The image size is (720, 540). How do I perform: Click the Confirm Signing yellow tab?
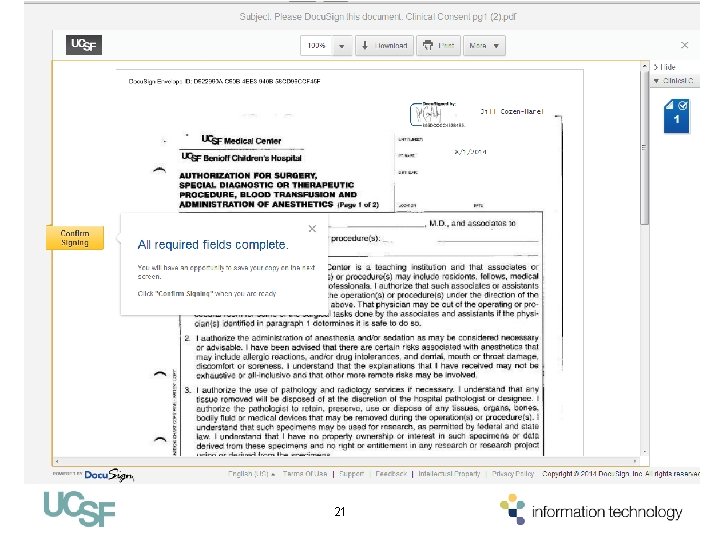point(75,238)
